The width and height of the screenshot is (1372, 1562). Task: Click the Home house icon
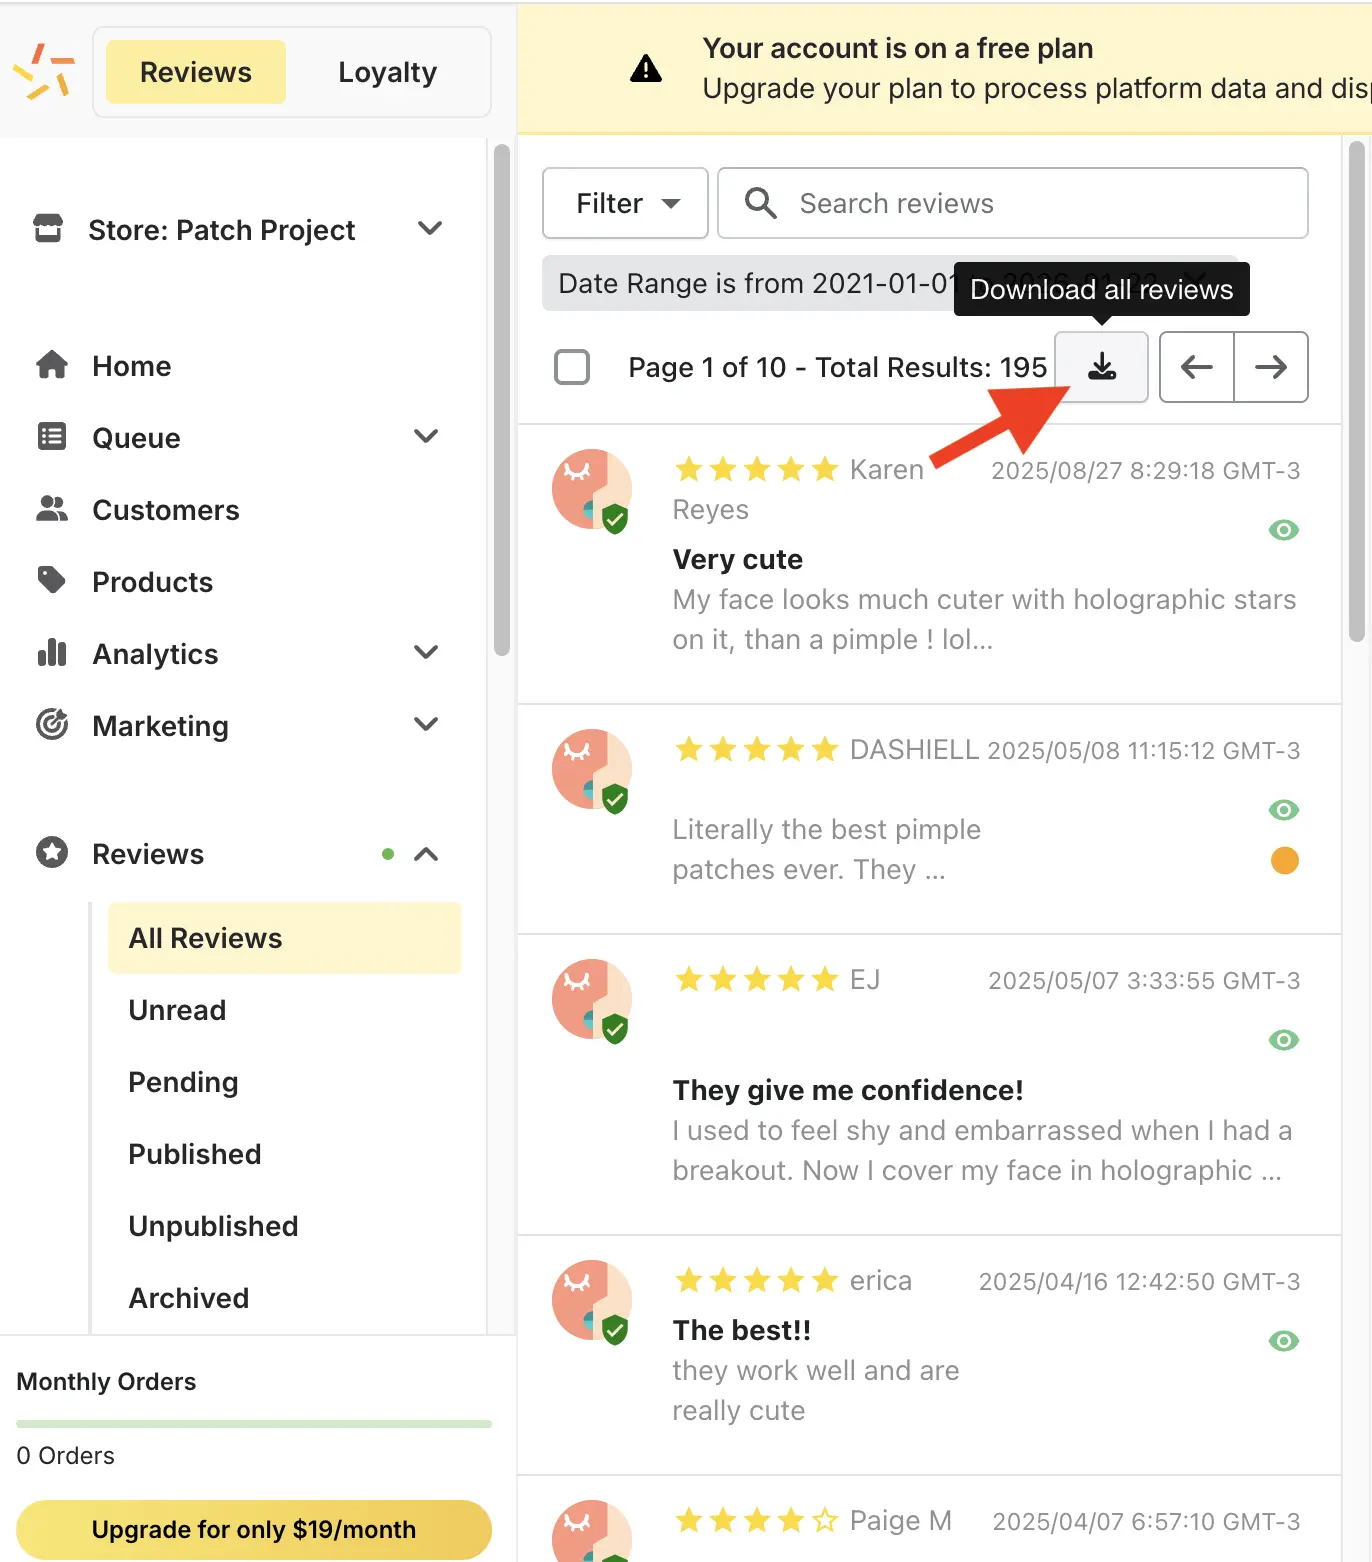(52, 365)
